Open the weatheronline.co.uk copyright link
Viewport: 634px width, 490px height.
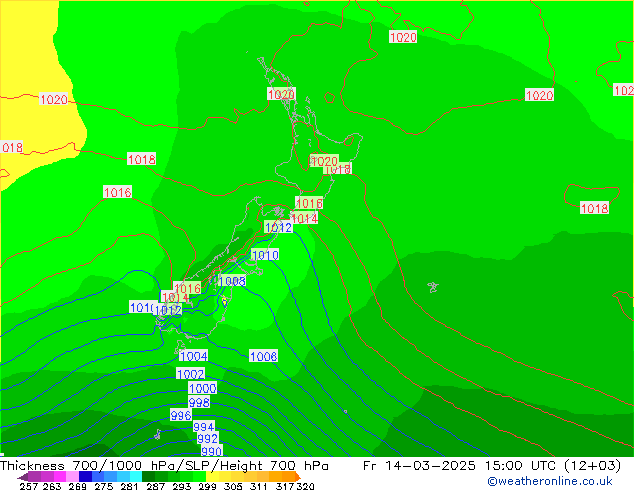pyautogui.click(x=549, y=481)
